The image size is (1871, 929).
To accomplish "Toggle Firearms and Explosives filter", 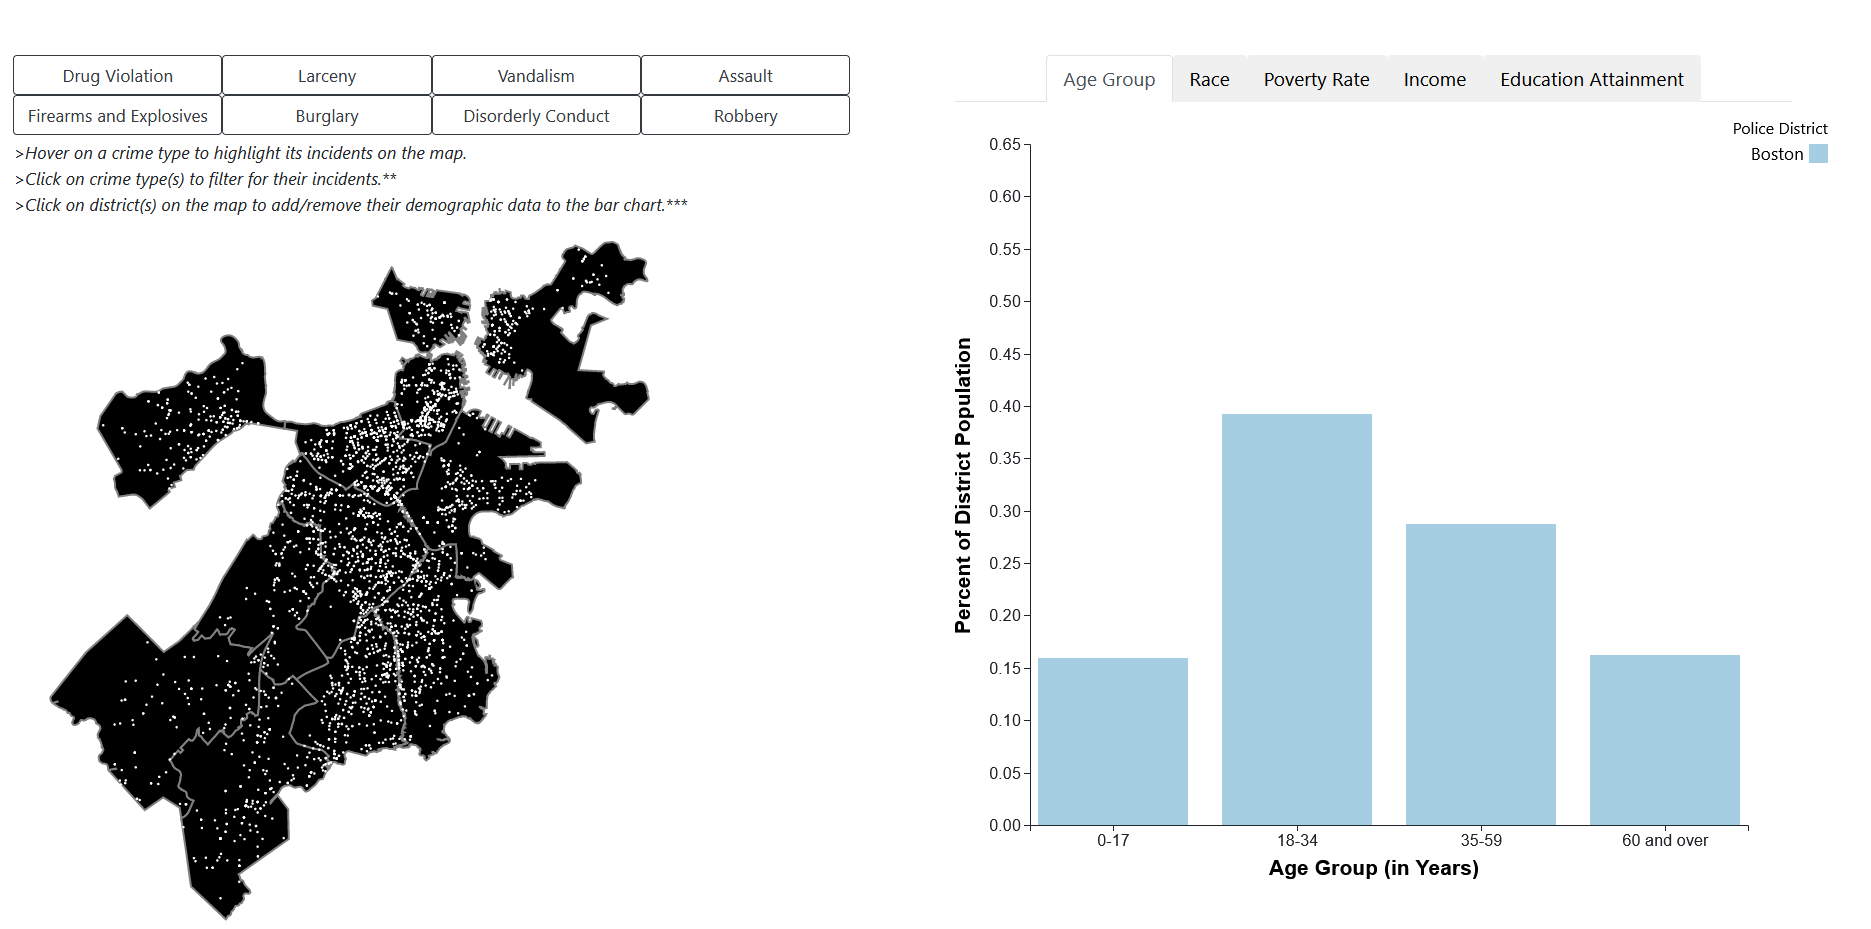I will (117, 115).
